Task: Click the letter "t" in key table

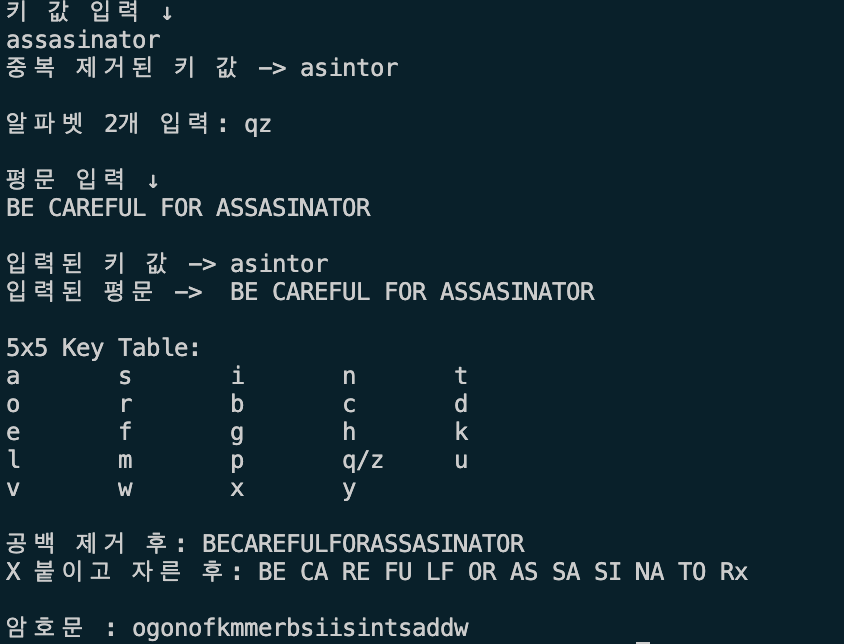Action: tap(460, 376)
